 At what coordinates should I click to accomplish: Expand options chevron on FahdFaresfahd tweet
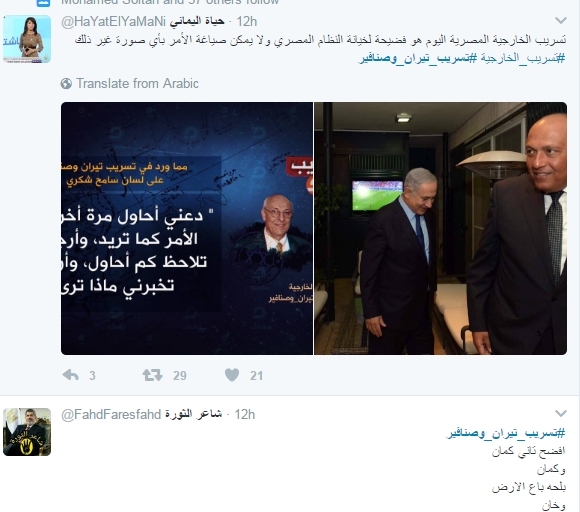point(561,413)
